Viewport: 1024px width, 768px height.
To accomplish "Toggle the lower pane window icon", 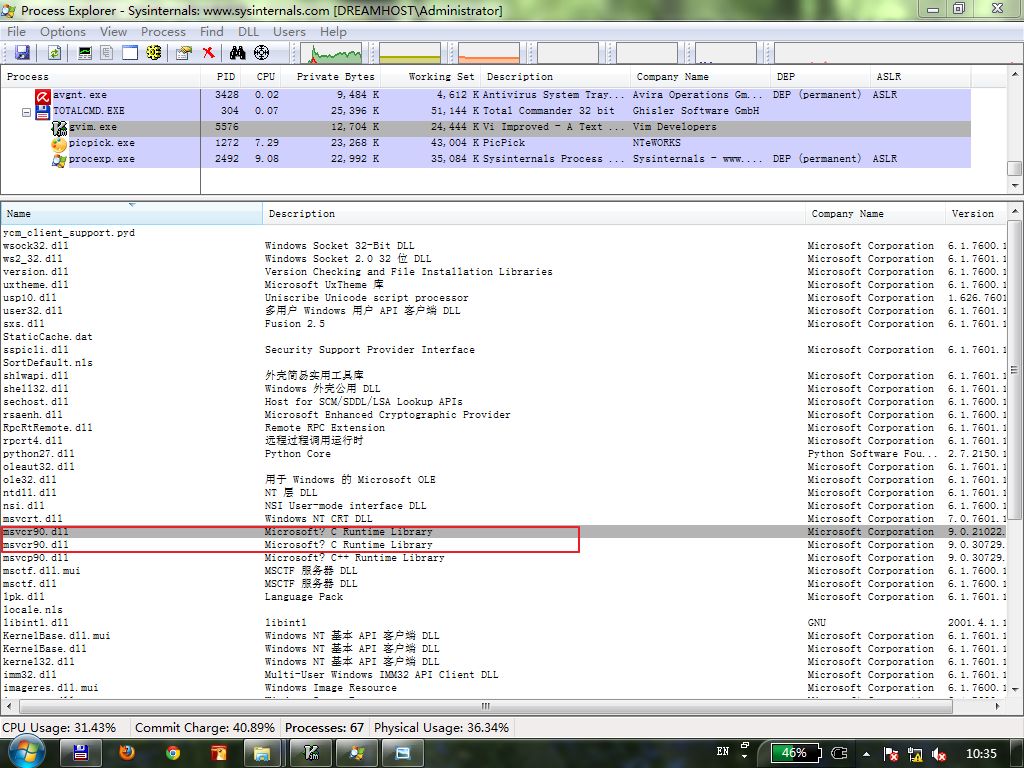I will click(x=130, y=53).
